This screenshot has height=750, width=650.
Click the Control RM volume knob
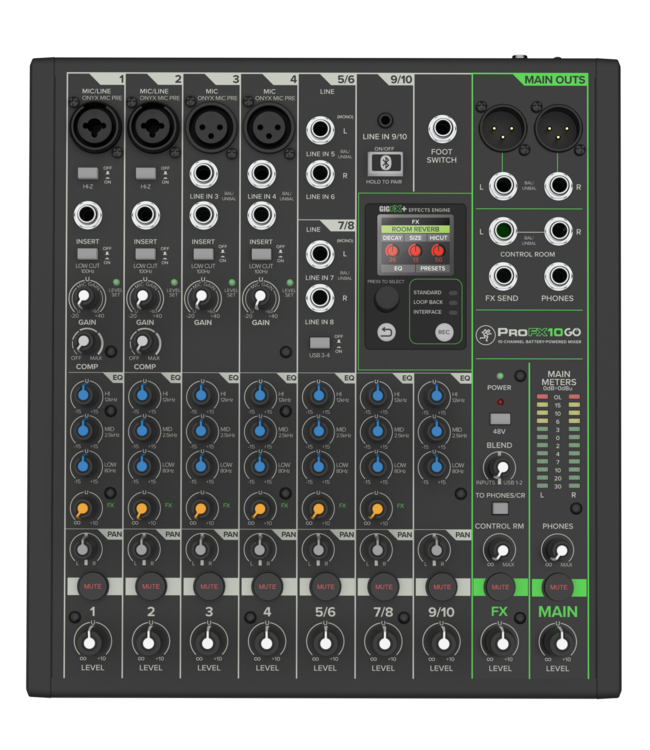(500, 550)
